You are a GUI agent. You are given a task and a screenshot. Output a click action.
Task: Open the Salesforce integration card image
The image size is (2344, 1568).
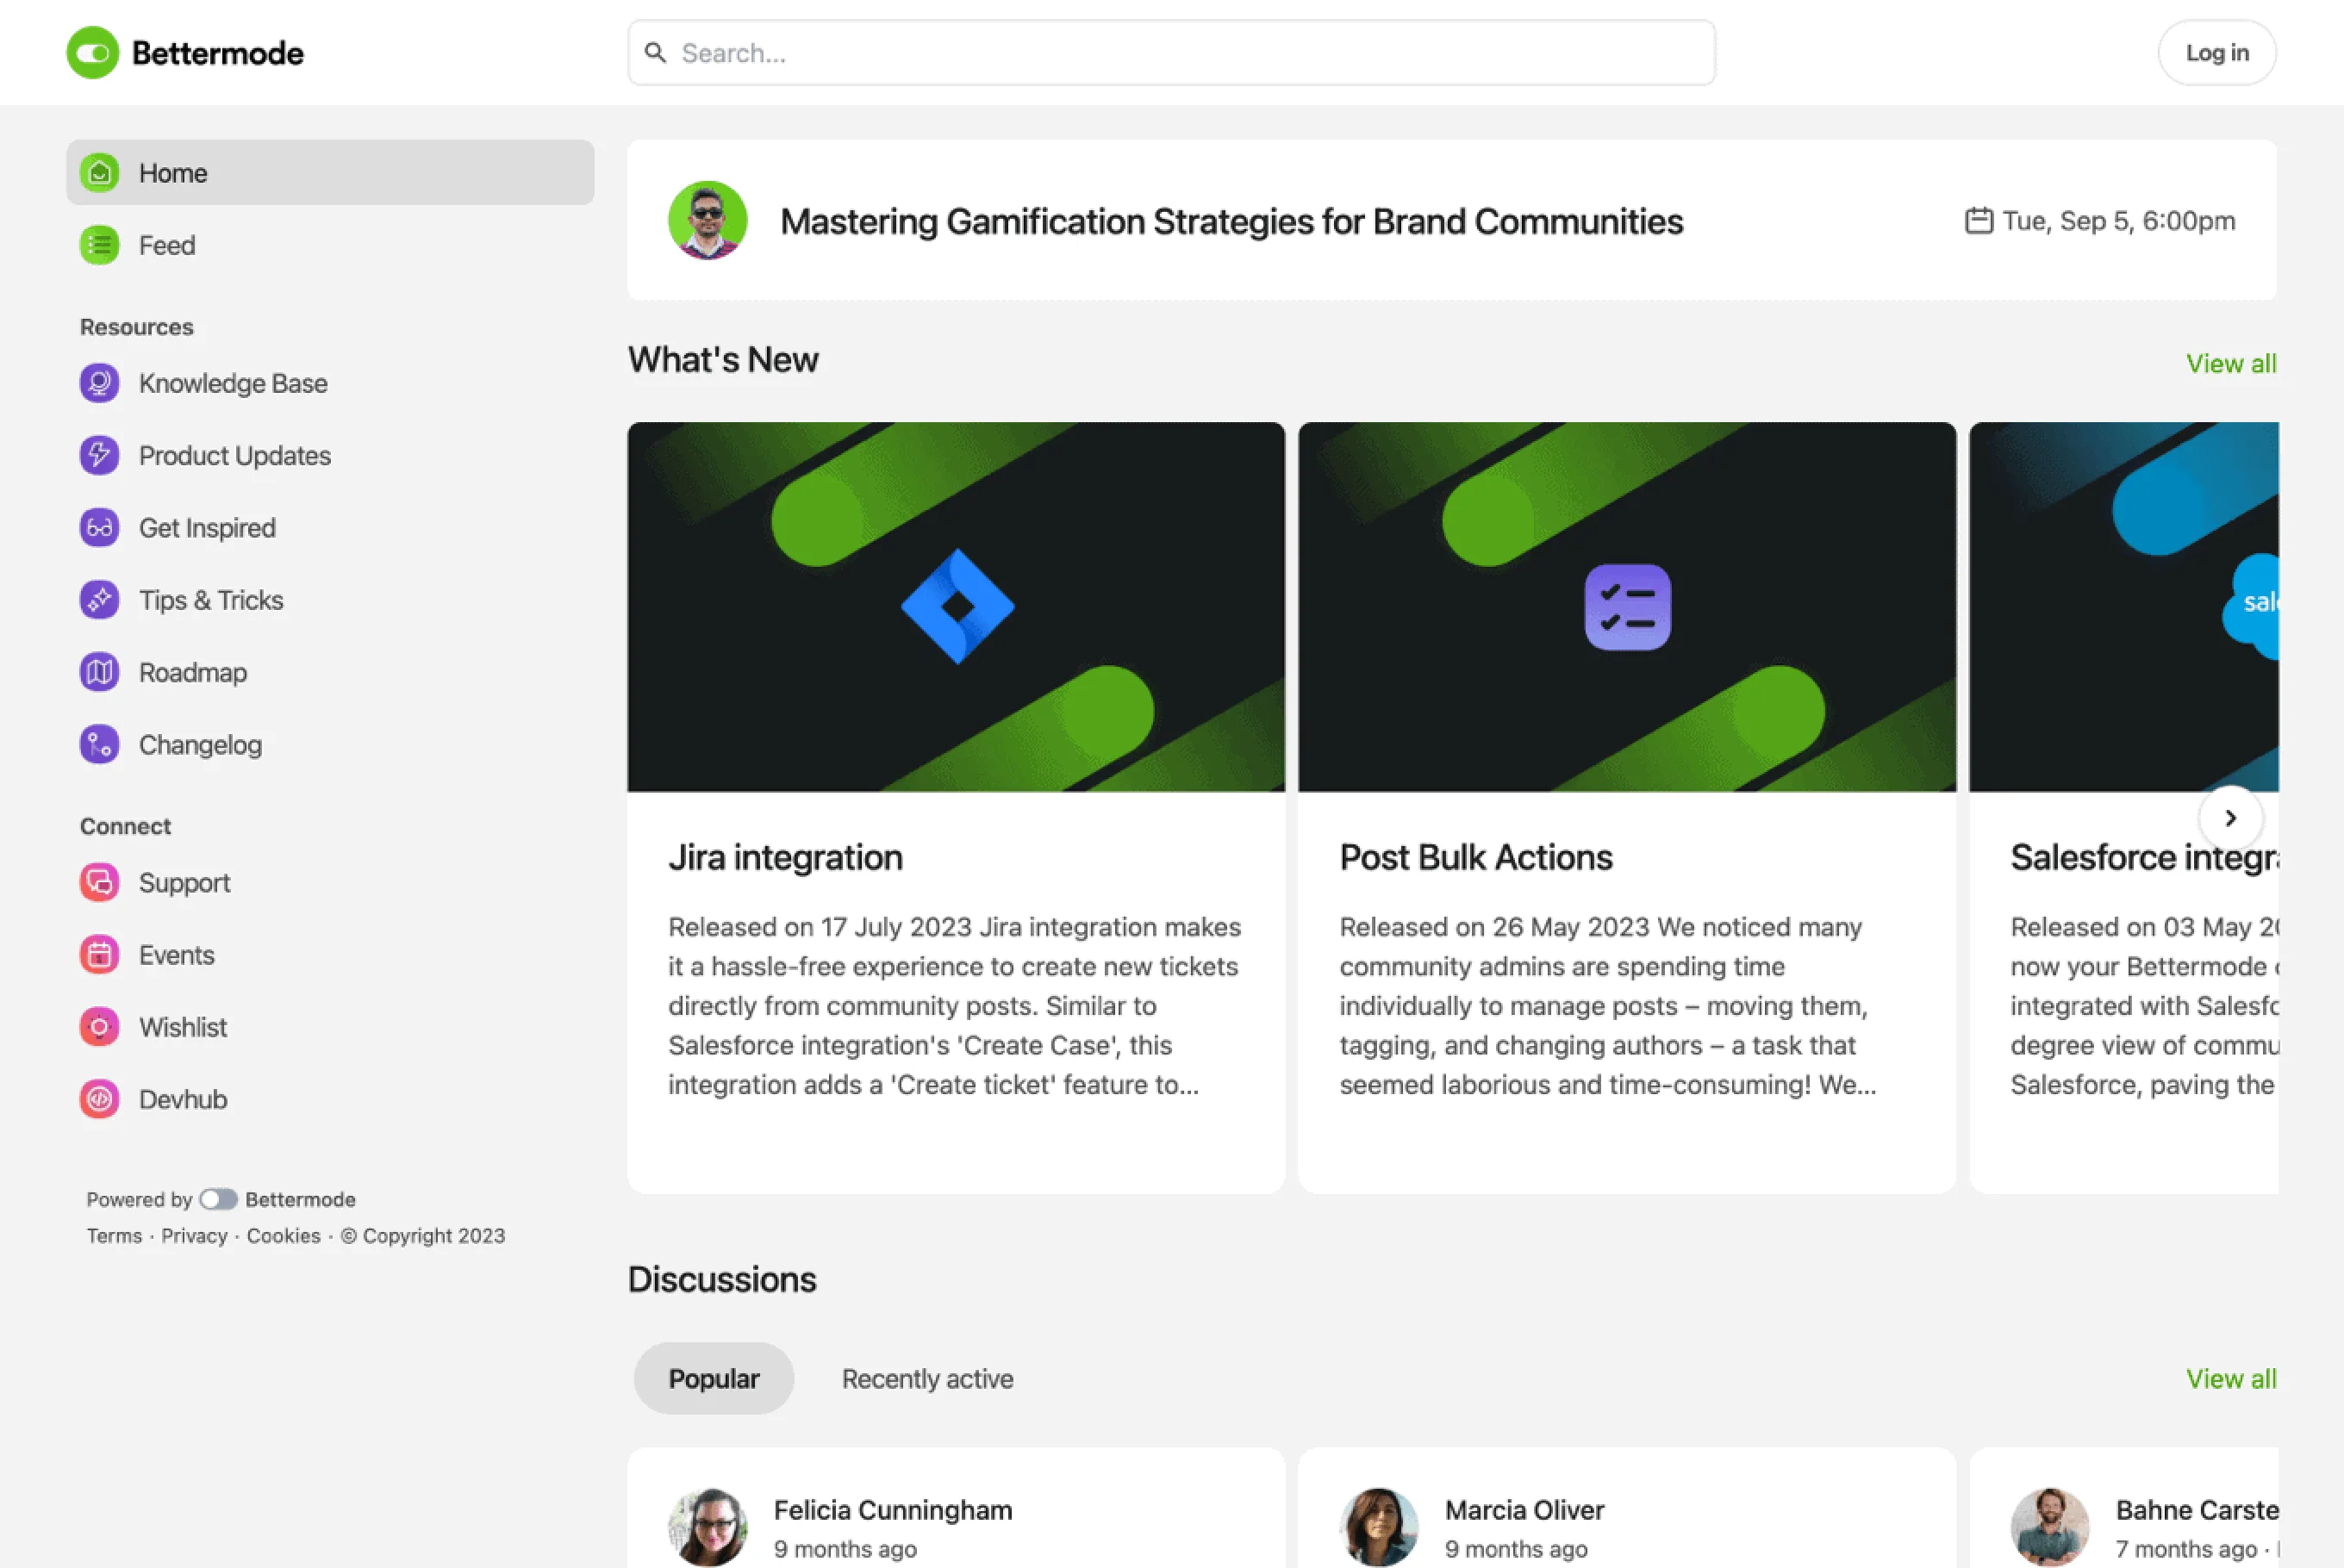tap(2124, 606)
